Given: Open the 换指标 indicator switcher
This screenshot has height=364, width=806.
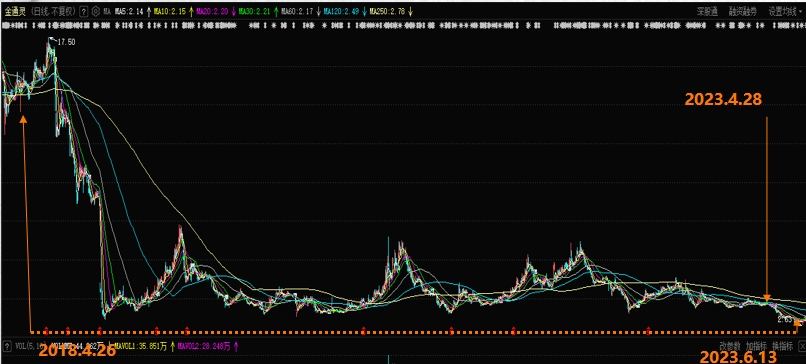Looking at the screenshot, I should point(783,346).
